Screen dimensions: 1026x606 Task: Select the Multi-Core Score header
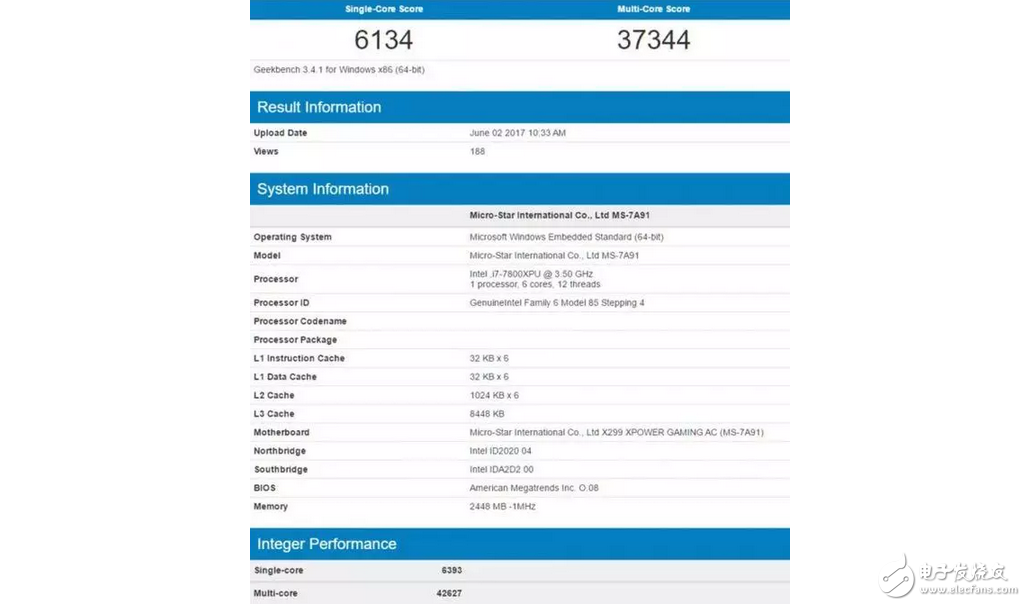point(654,9)
